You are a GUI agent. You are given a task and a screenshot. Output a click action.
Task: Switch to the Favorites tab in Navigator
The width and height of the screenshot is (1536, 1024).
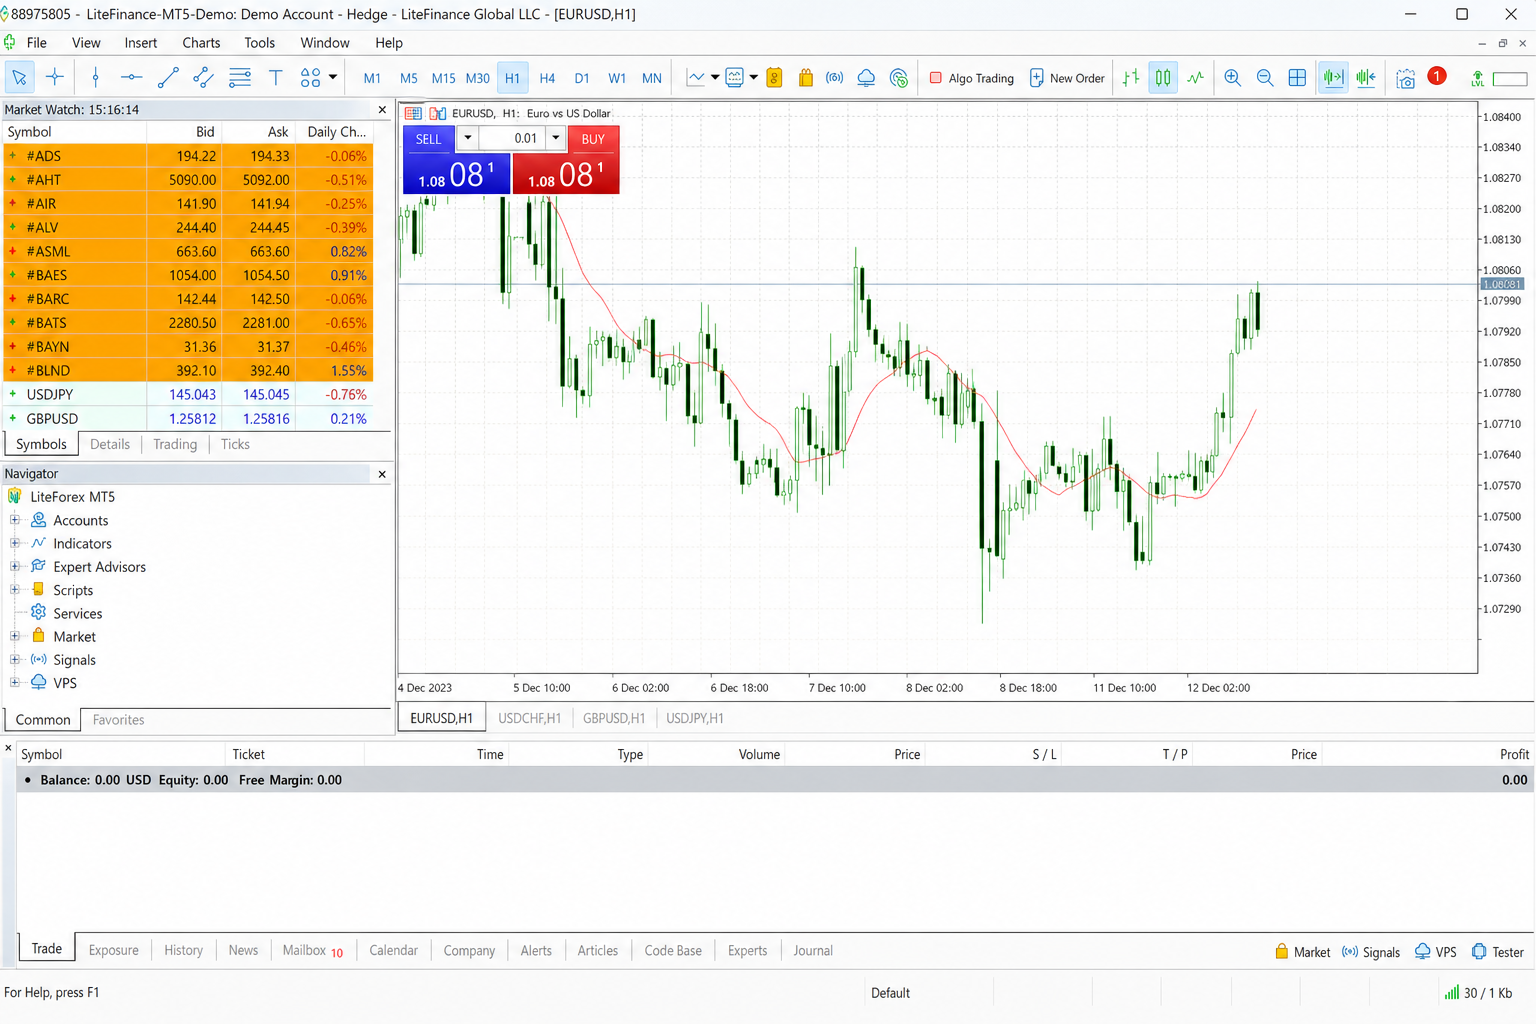click(118, 720)
